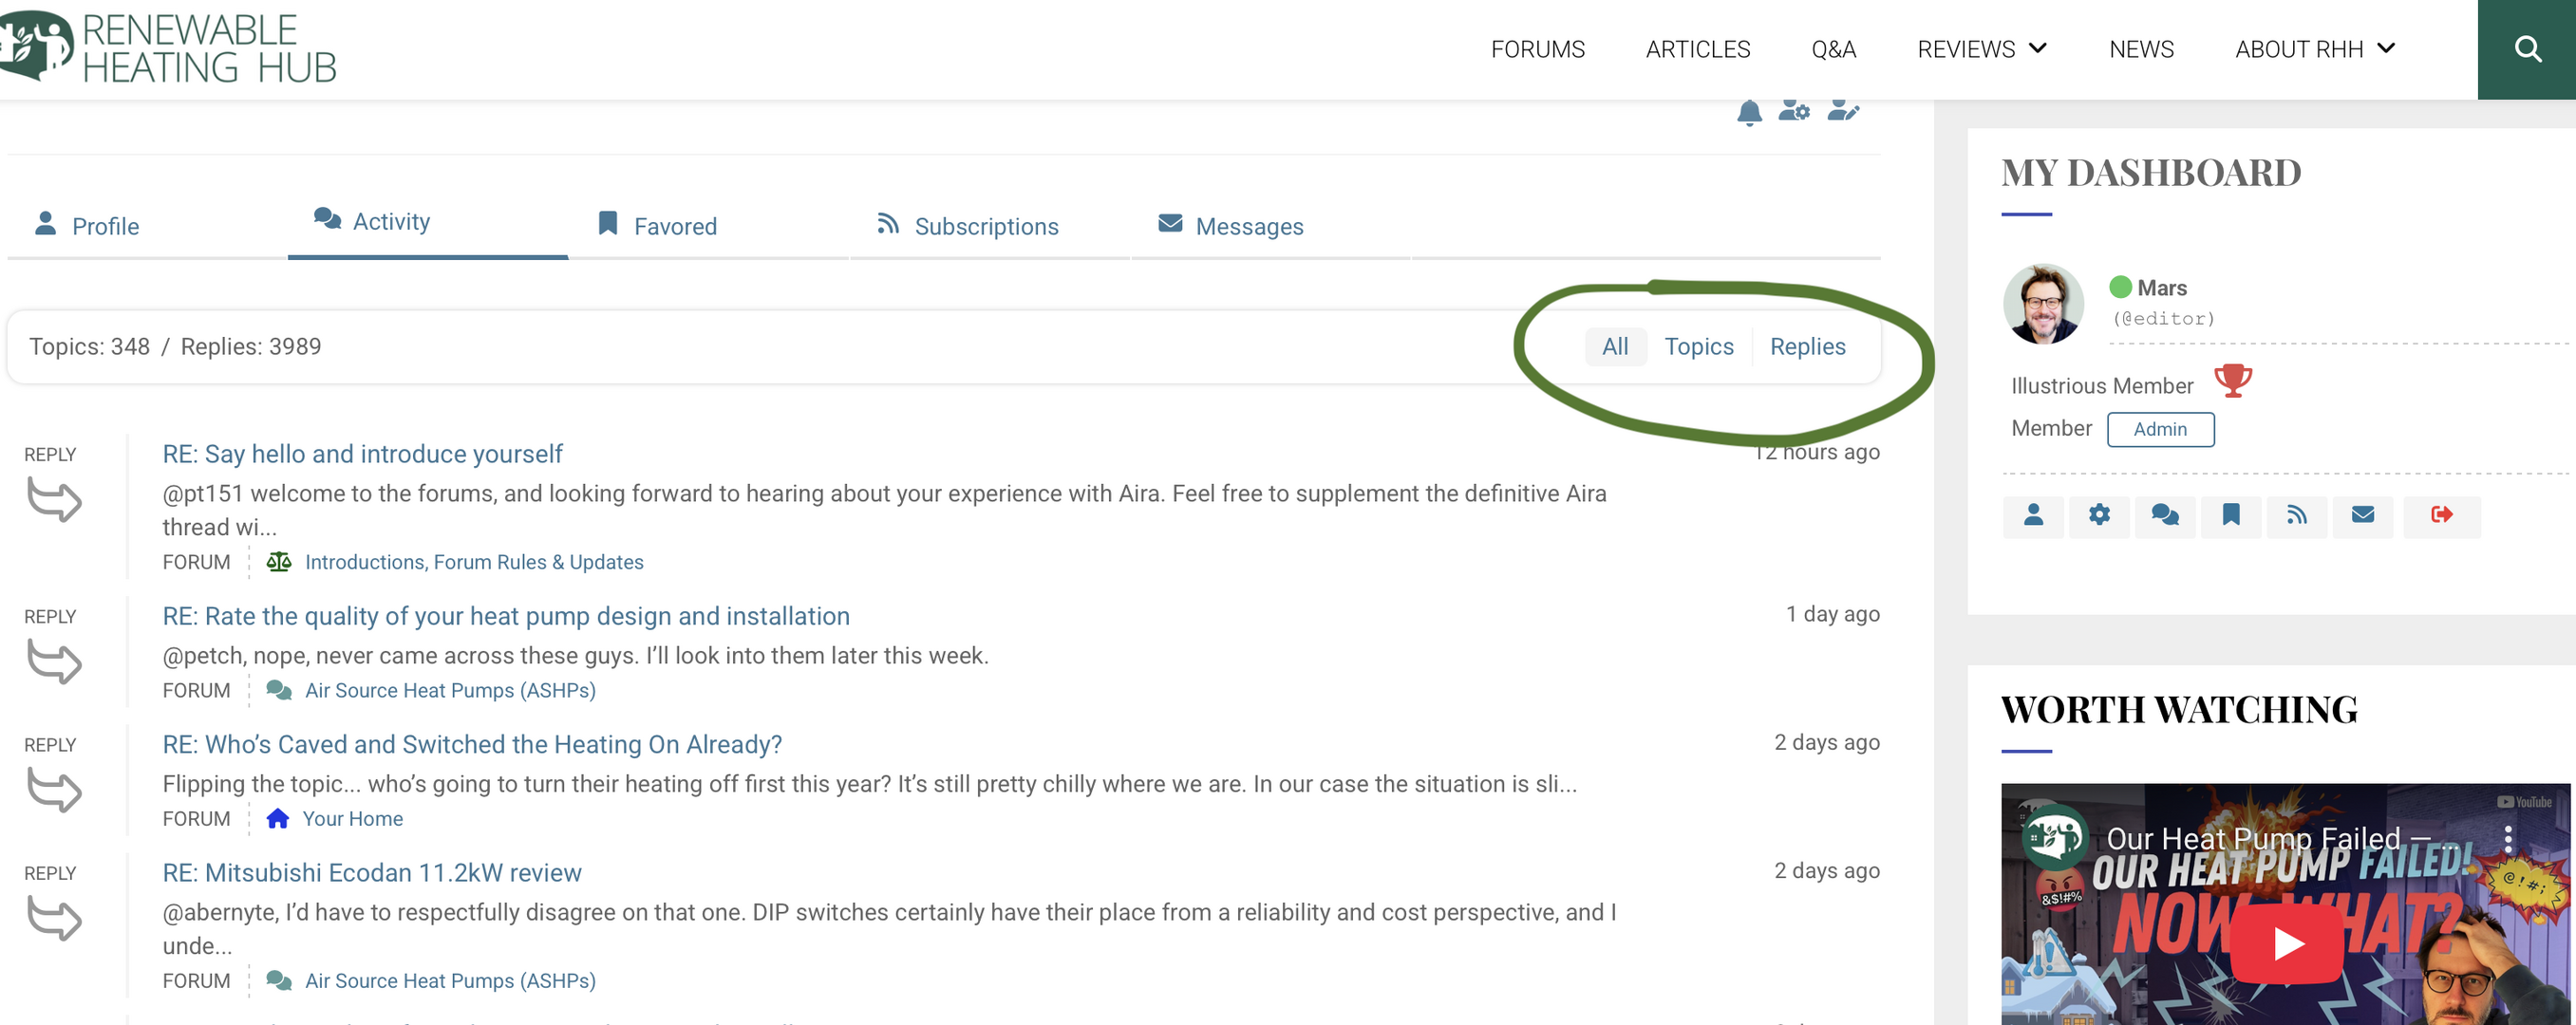
Task: Play the Our Heat Pump Failed video
Action: 2287,943
